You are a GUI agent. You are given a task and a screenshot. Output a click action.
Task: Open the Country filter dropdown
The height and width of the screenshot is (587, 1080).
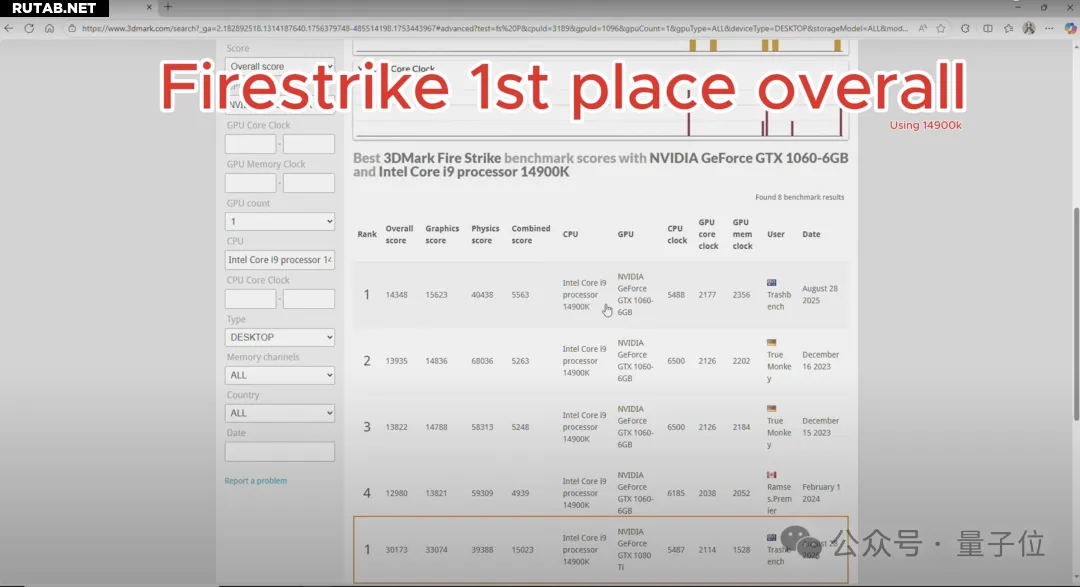coord(280,413)
